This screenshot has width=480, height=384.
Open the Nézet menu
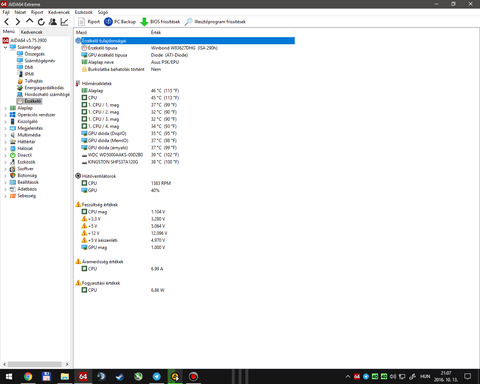[20, 12]
